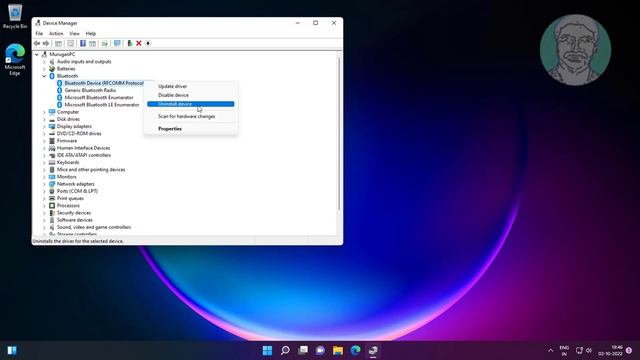Collapse the MuruganPC root node

[x=37, y=54]
